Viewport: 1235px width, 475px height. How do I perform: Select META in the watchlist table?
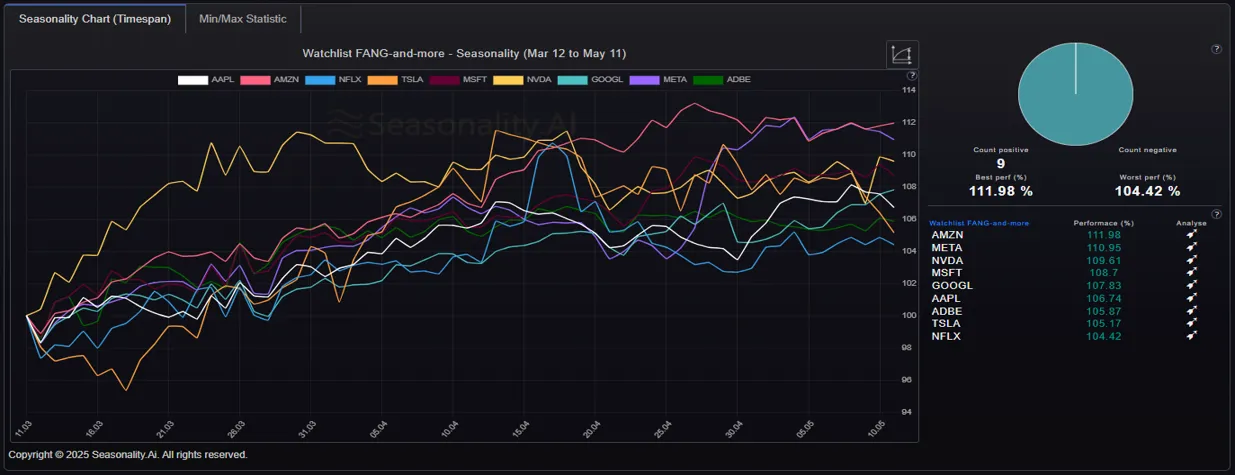click(x=946, y=247)
